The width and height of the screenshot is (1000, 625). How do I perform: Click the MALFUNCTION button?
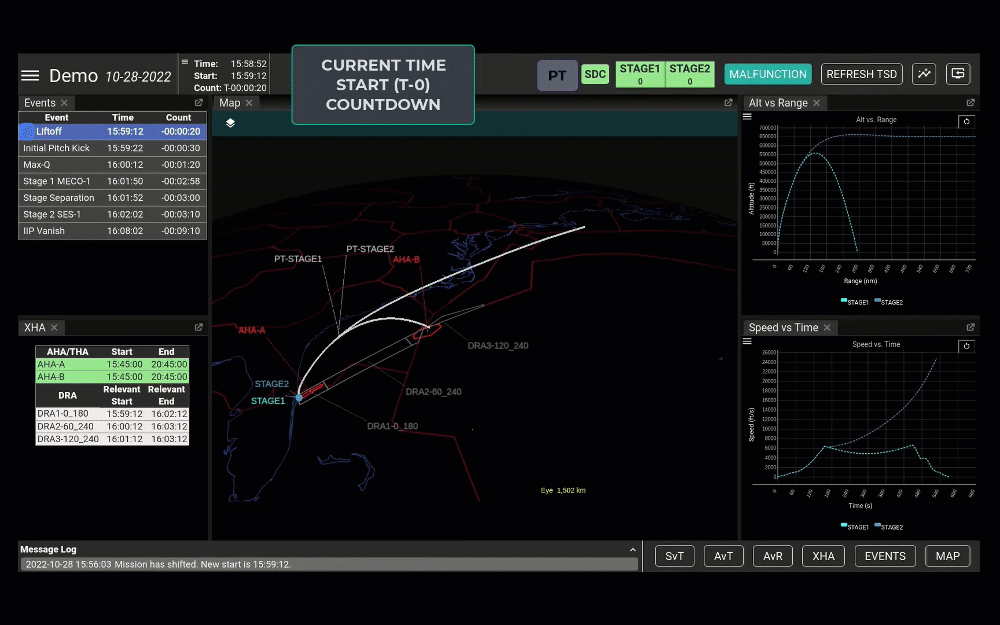tap(768, 73)
